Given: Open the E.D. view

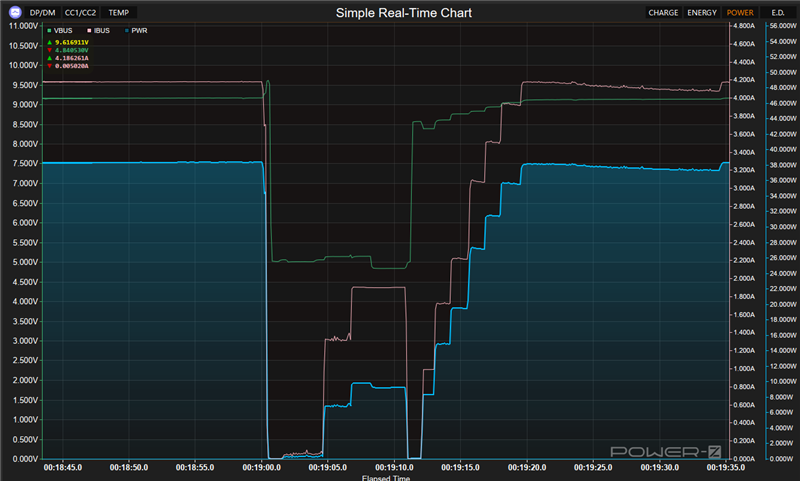Looking at the screenshot, I should (x=778, y=13).
